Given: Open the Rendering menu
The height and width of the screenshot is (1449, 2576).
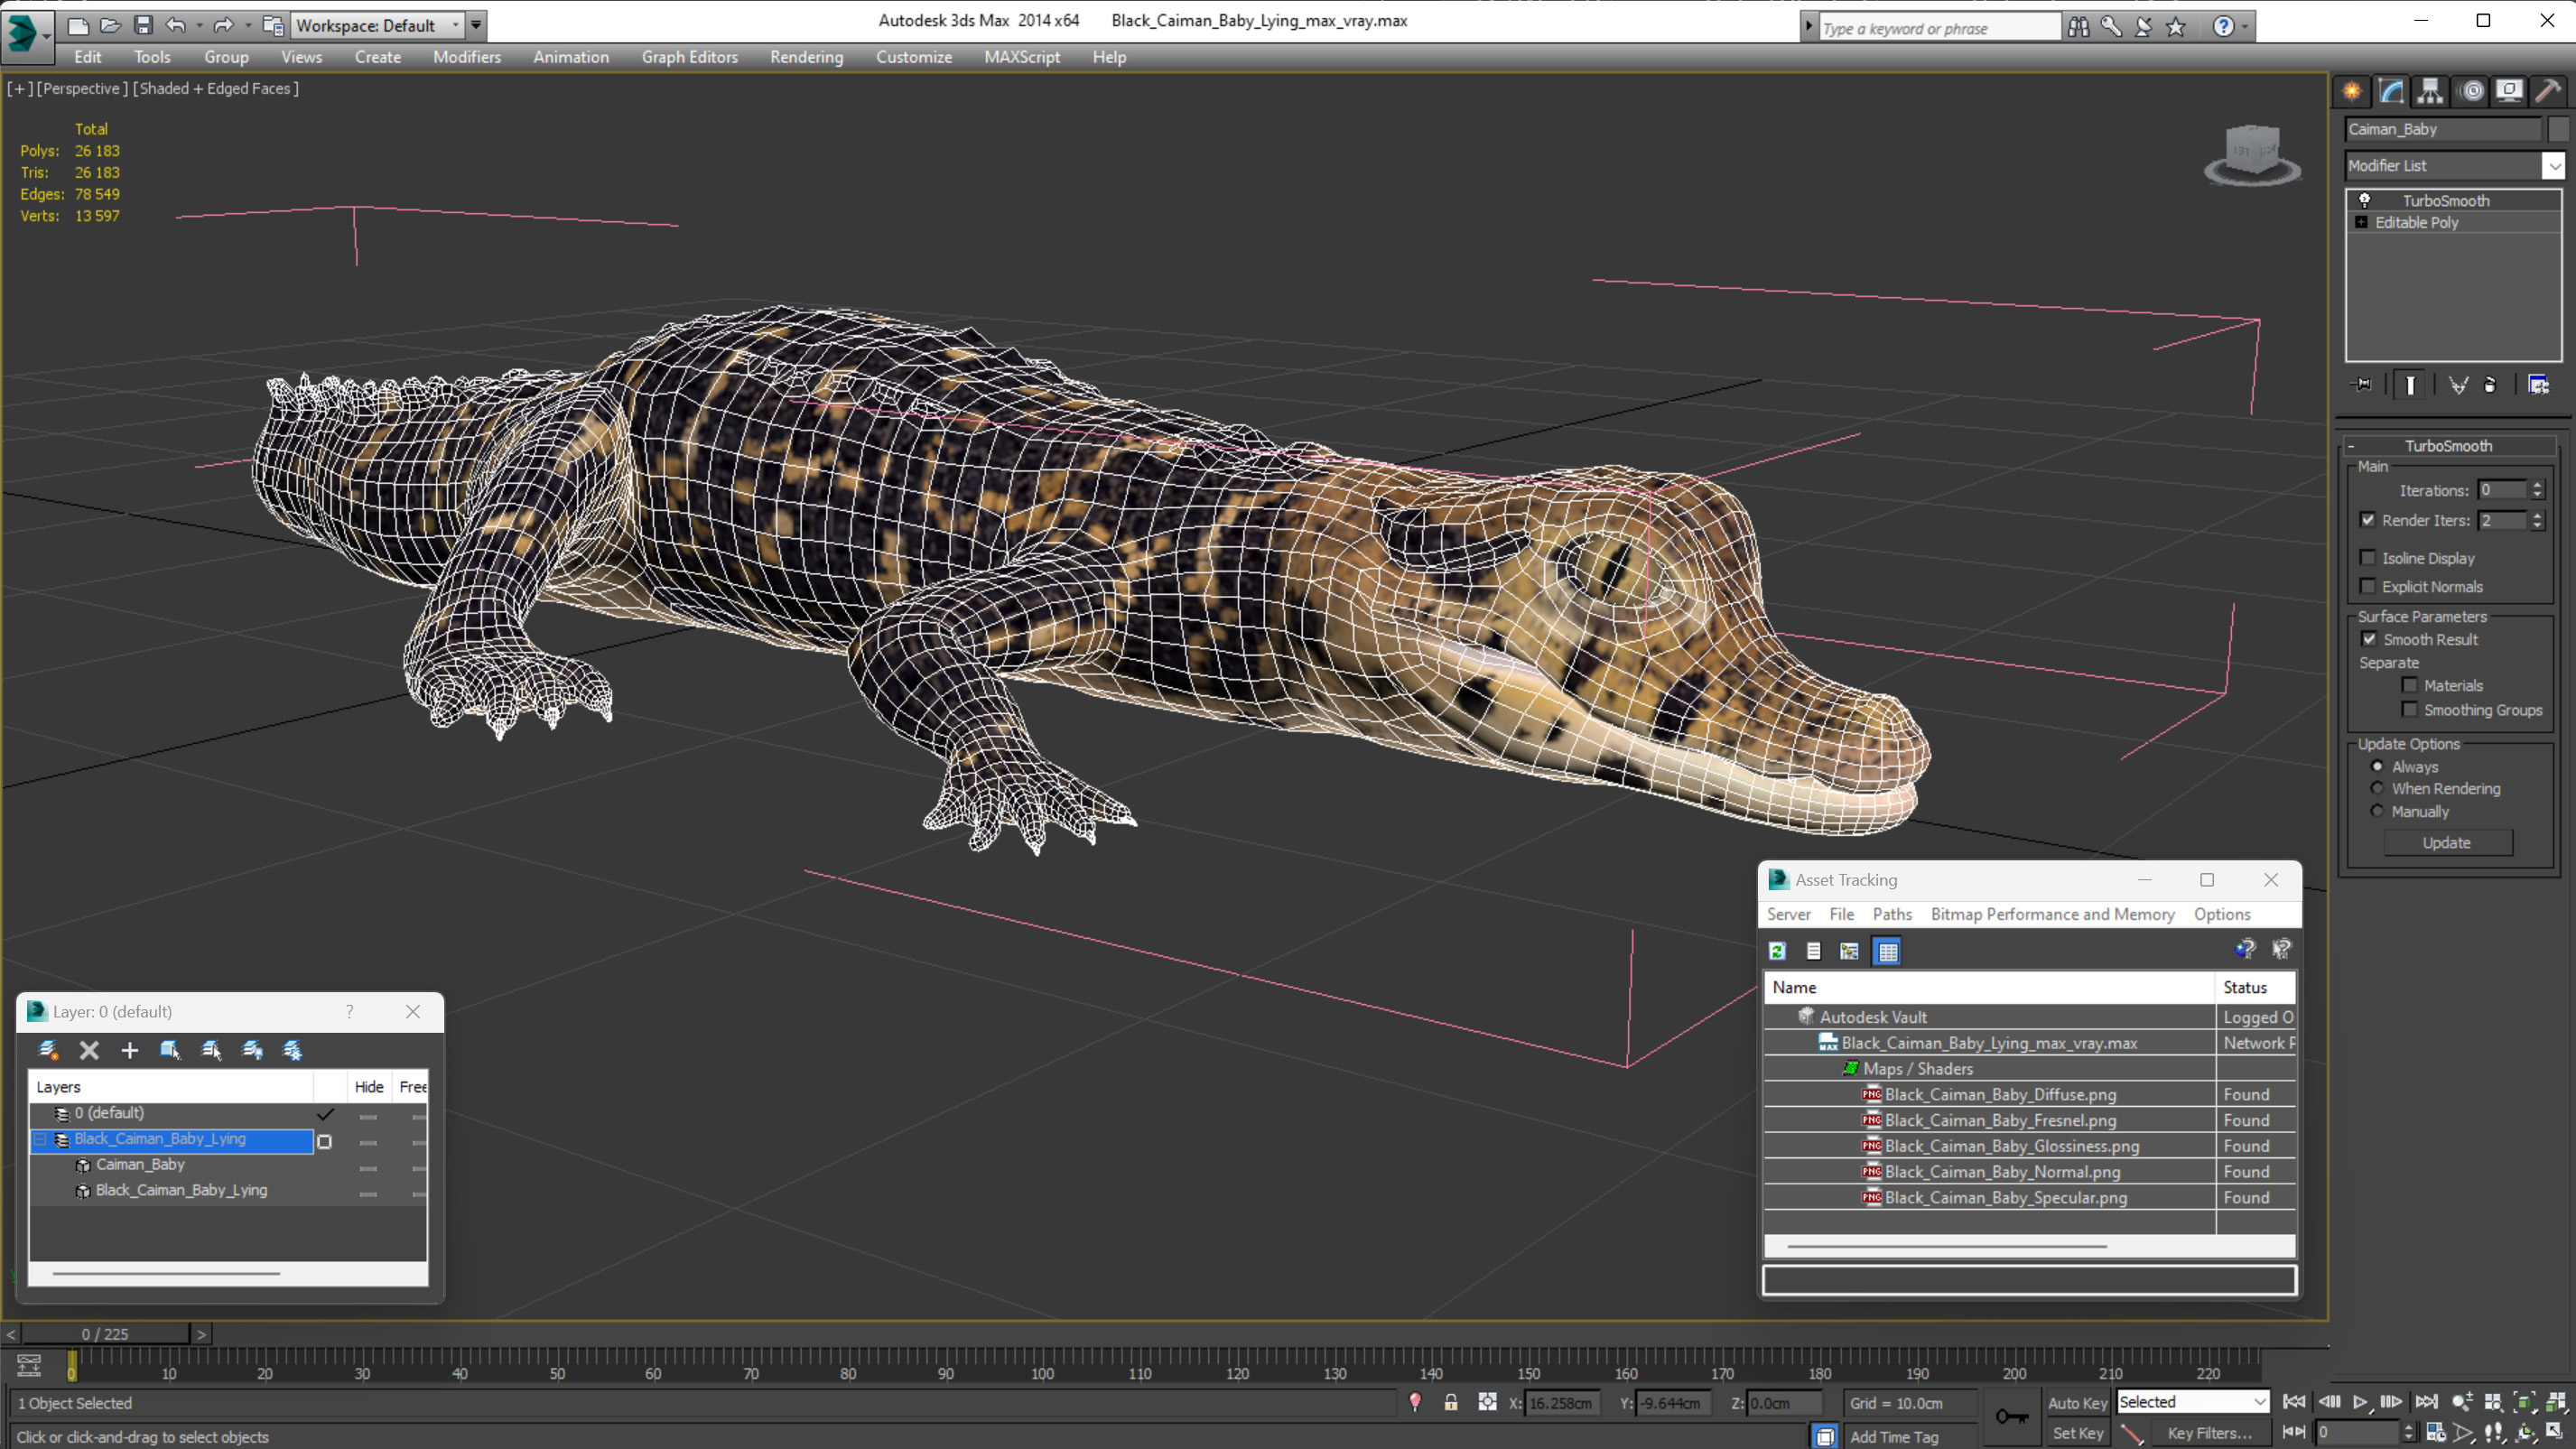Looking at the screenshot, I should (x=806, y=57).
